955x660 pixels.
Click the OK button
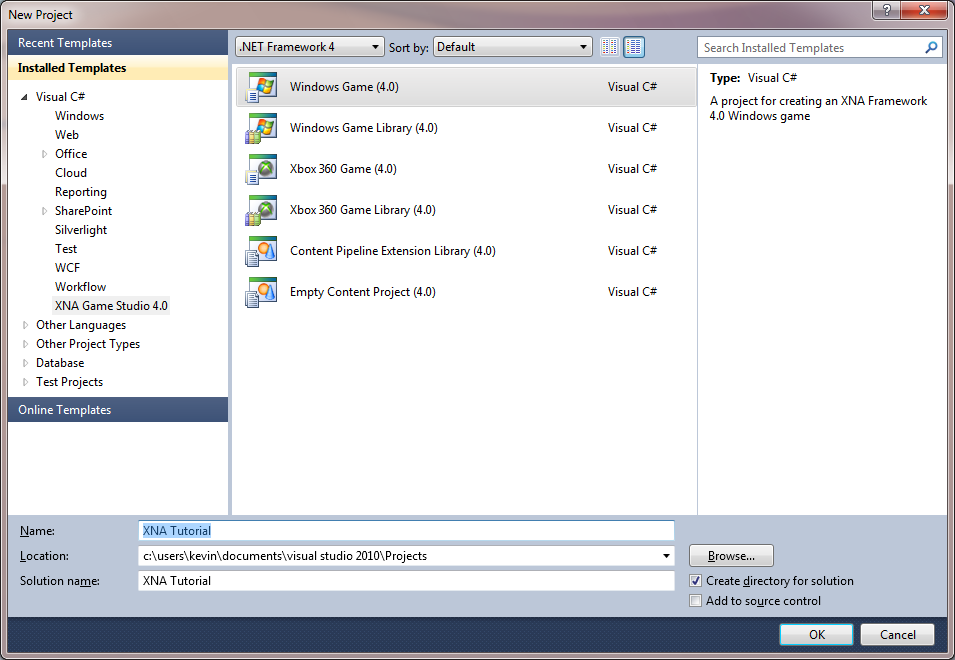816,634
